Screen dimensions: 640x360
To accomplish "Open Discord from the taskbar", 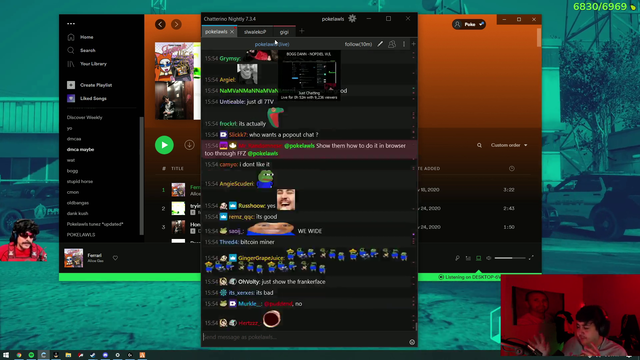I will (x=105, y=355).
